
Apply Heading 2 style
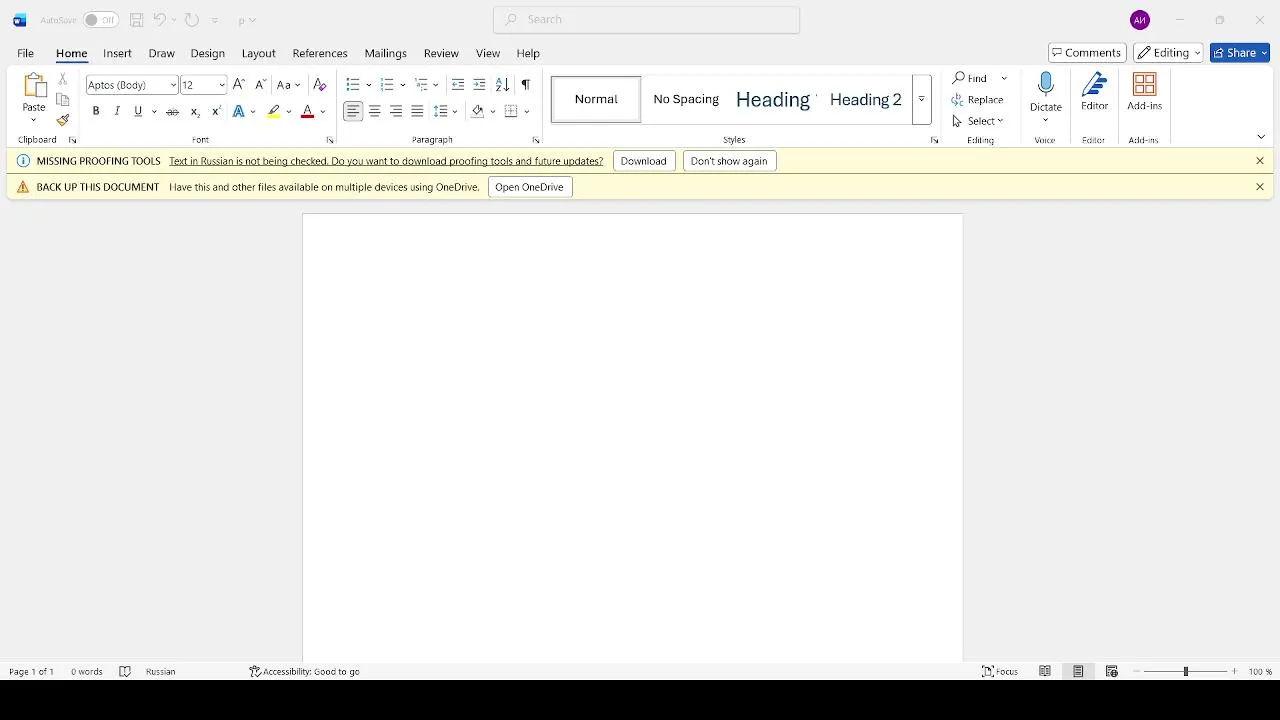pyautogui.click(x=866, y=100)
